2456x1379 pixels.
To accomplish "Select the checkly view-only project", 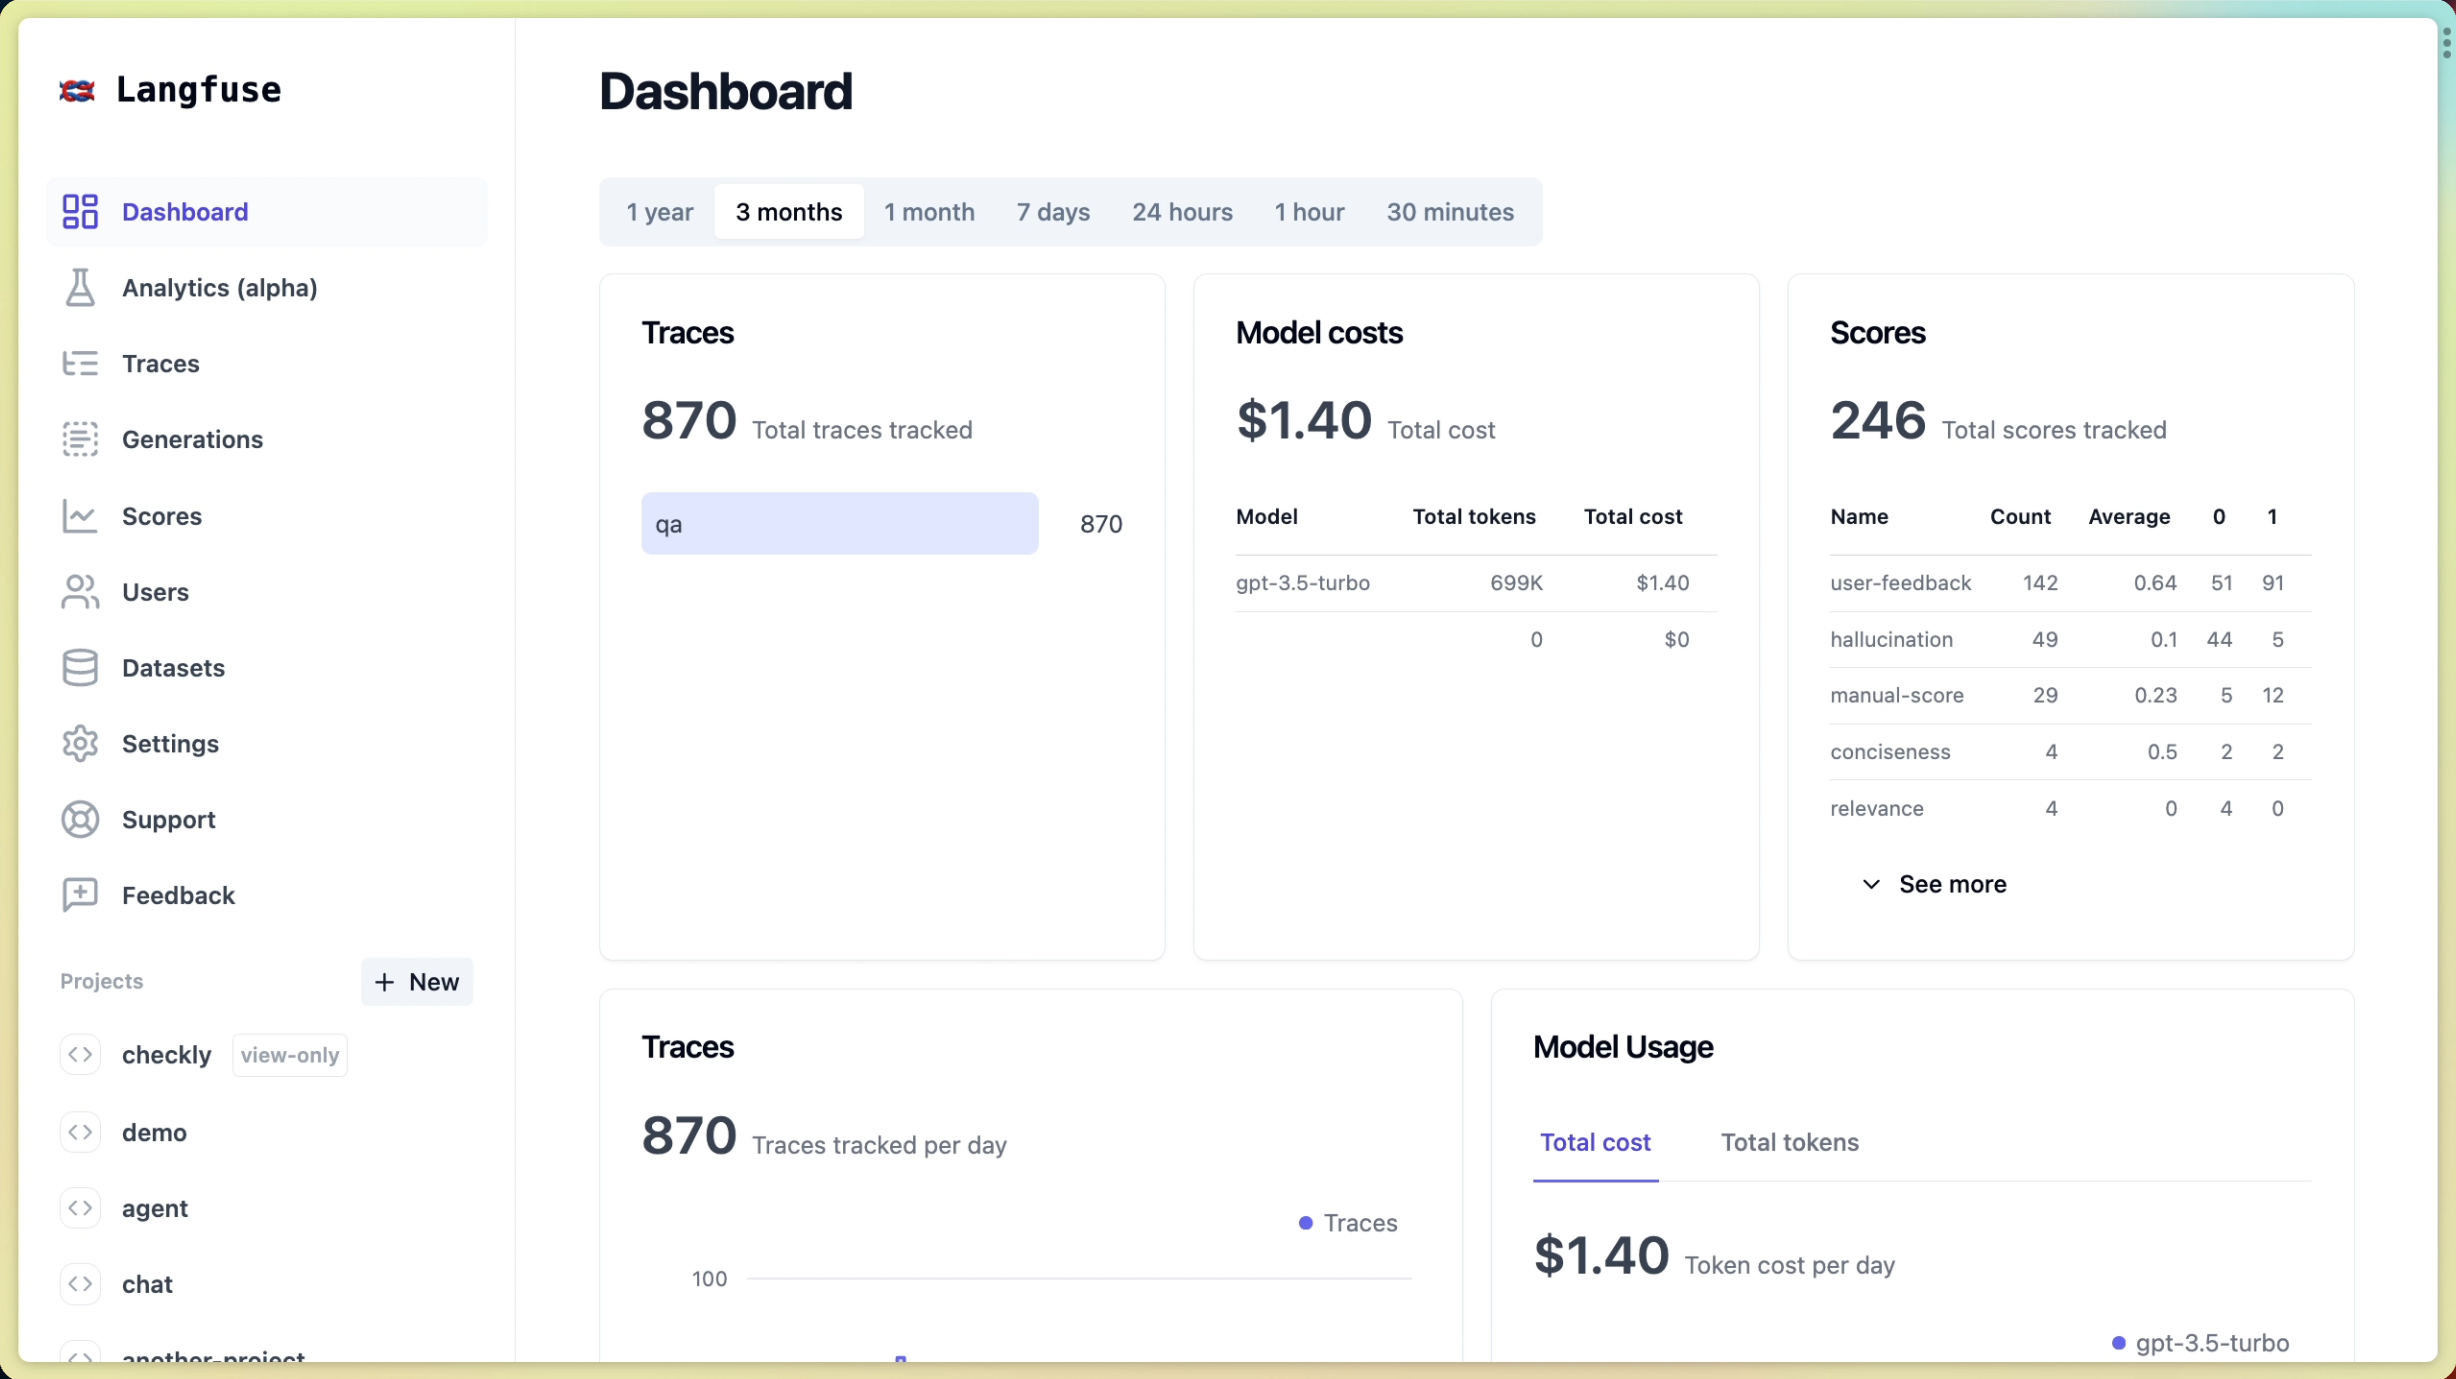I will point(166,1054).
